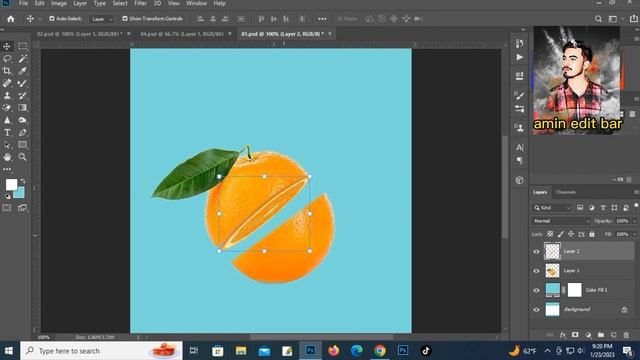Viewport: 640px width, 360px height.
Task: Select the Gradient tool
Action: pos(22,108)
